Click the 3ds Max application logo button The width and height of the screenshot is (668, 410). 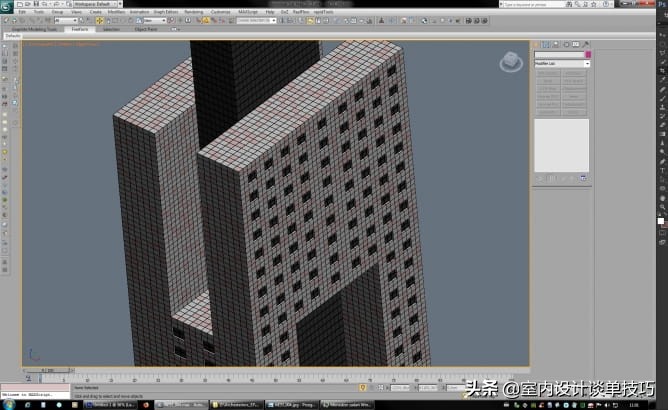pos(6,4)
